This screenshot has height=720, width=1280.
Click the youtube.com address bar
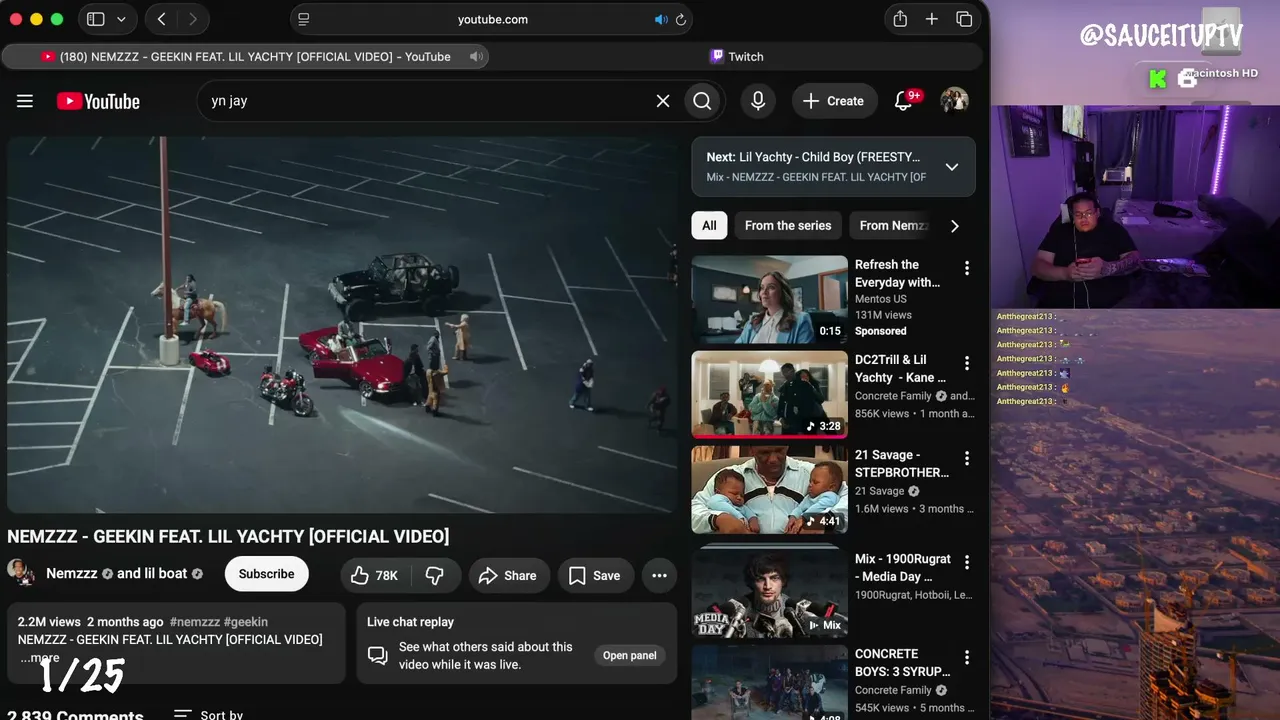pos(492,19)
